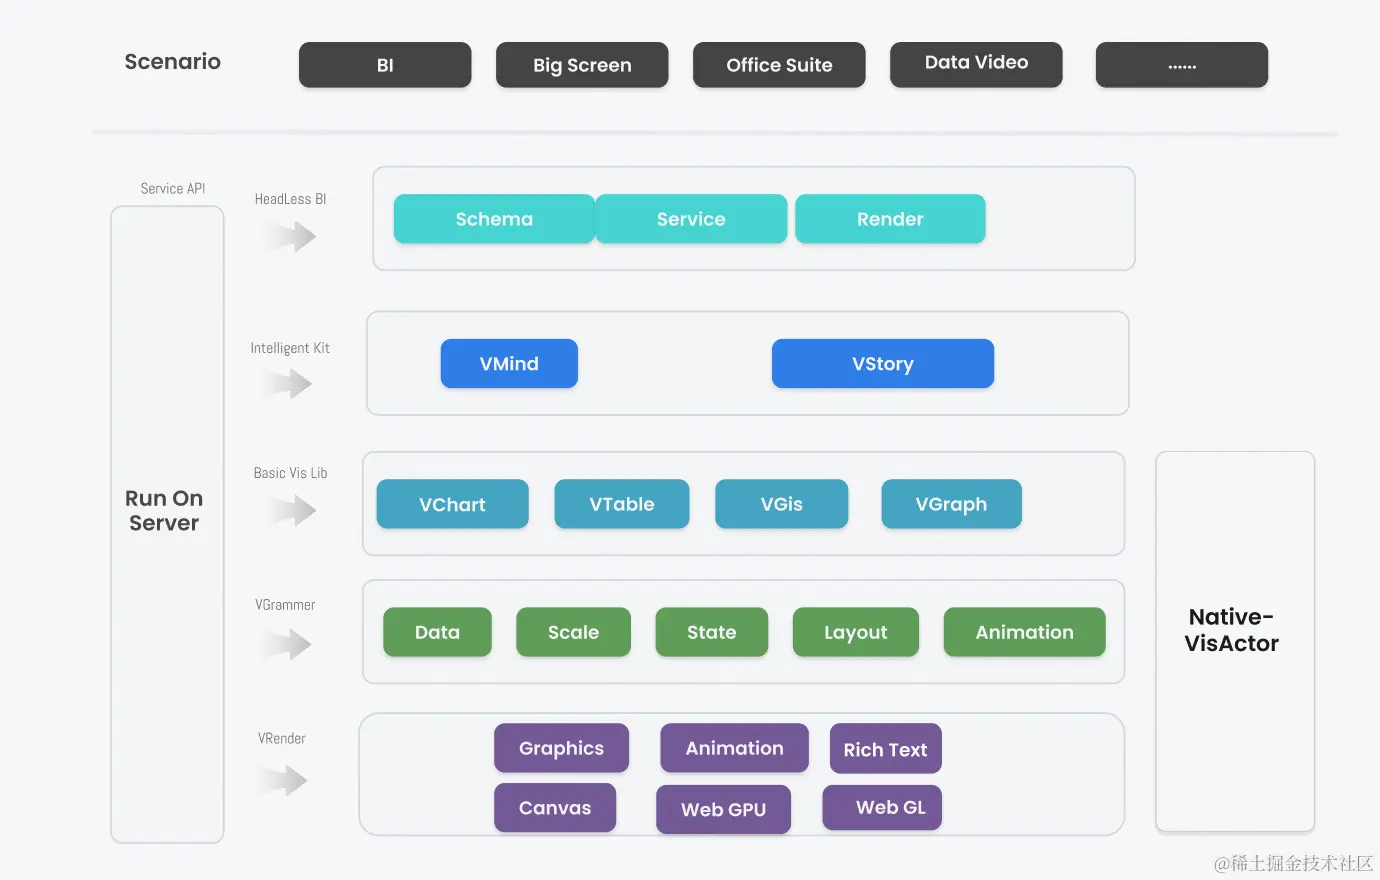
Task: Click the arrow icon under Intelligent Kit
Action: 288,383
